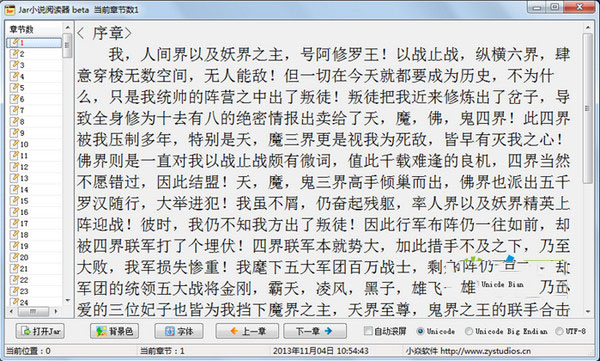Select the UTF-8 encoding radio button
This screenshot has width=600, height=361.
click(571, 331)
